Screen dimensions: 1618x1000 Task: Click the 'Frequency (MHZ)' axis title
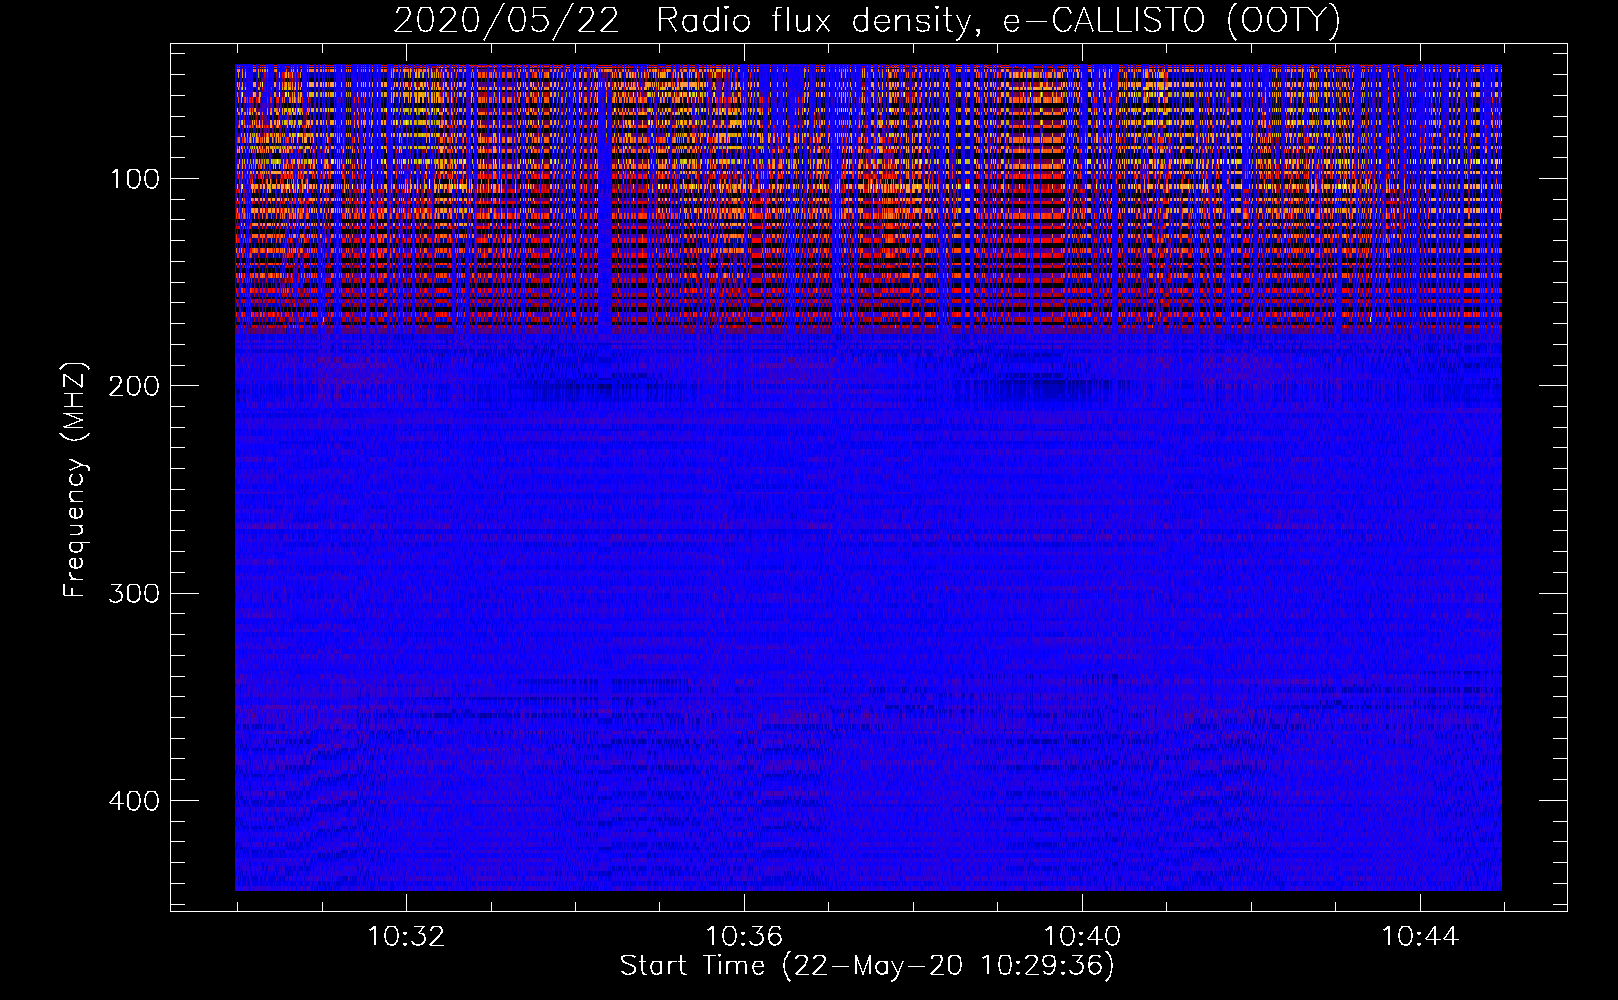[x=76, y=479]
